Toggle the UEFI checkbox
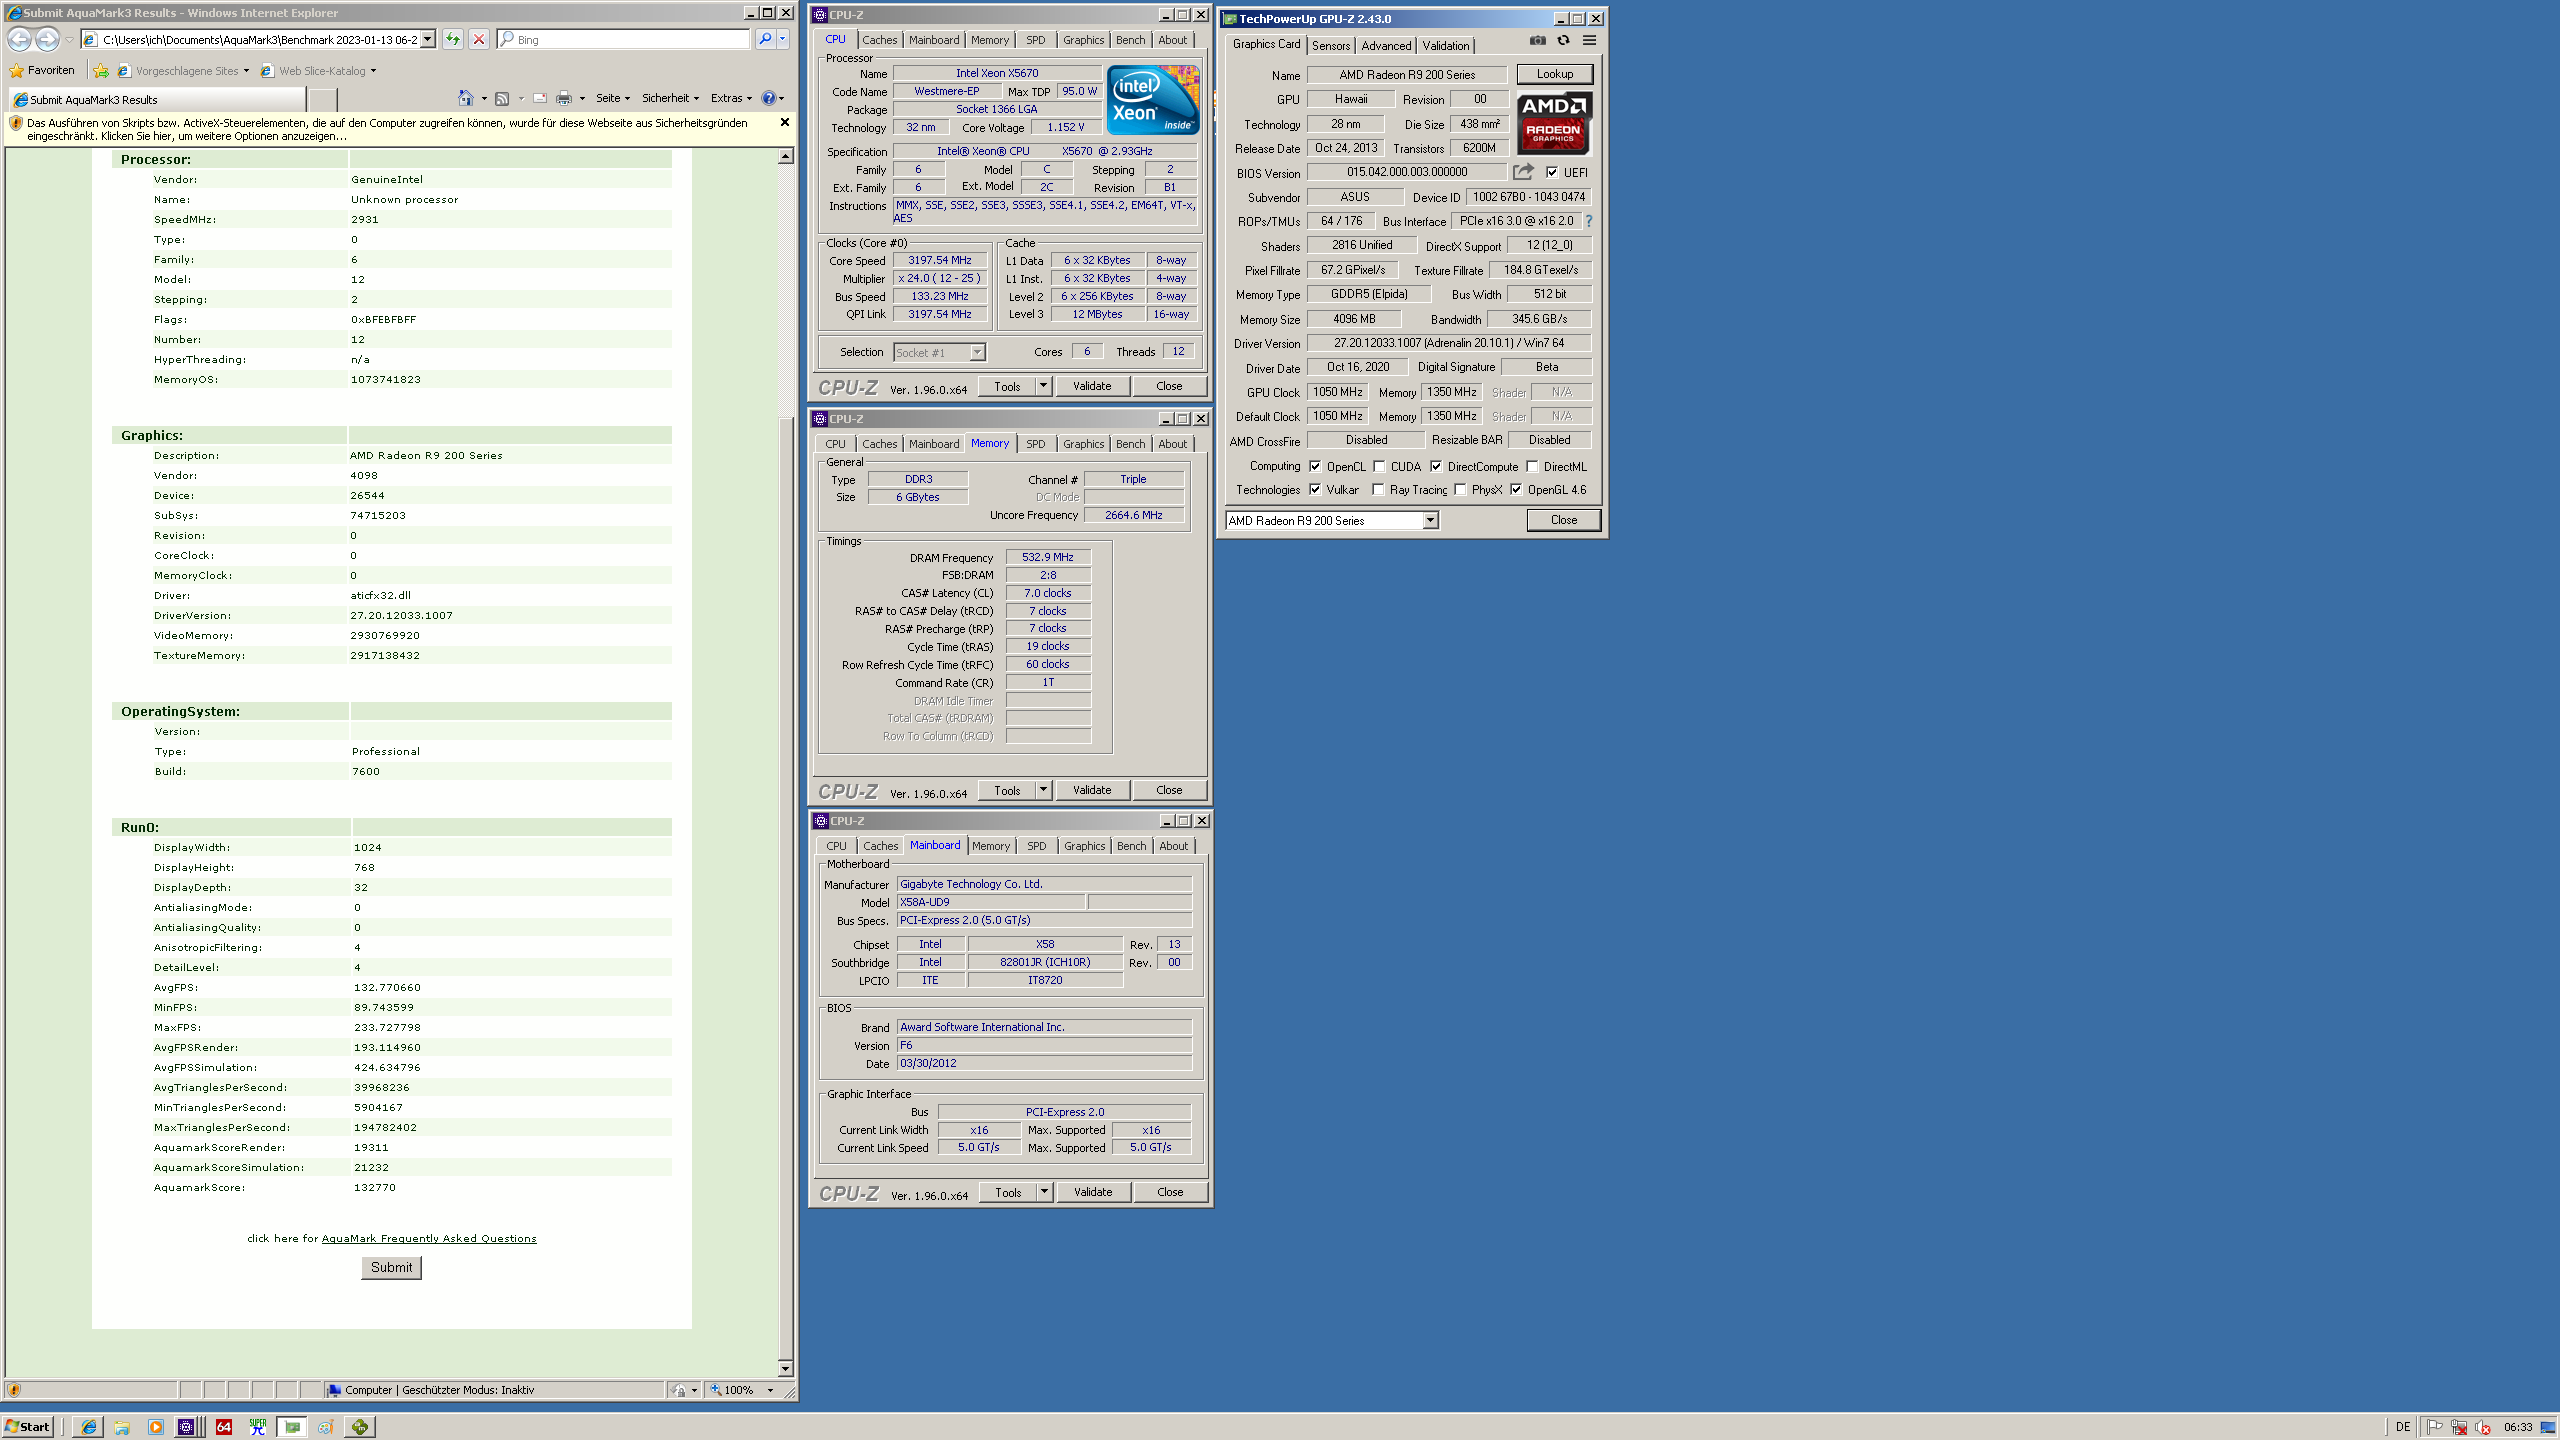The image size is (2560, 1440). coord(1552,172)
